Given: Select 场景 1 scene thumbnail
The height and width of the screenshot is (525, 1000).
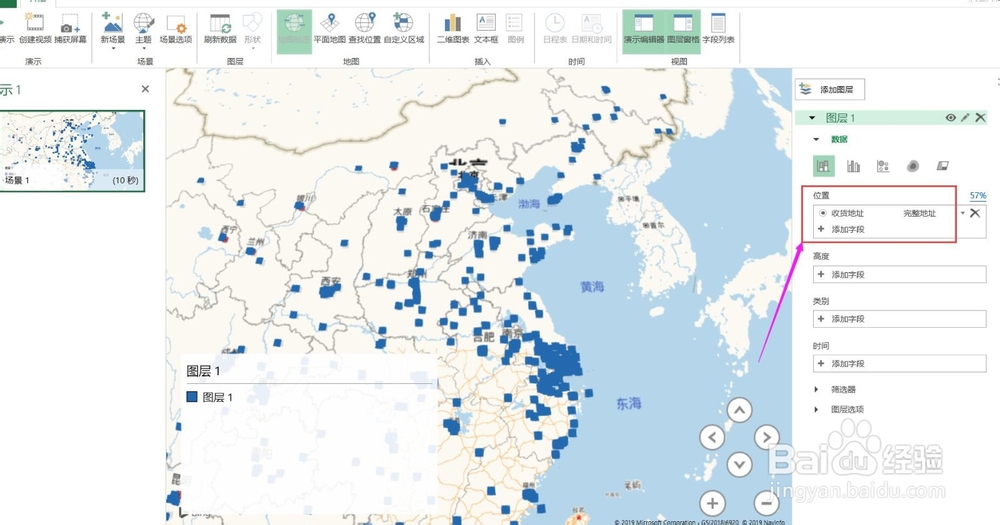Looking at the screenshot, I should pos(72,151).
